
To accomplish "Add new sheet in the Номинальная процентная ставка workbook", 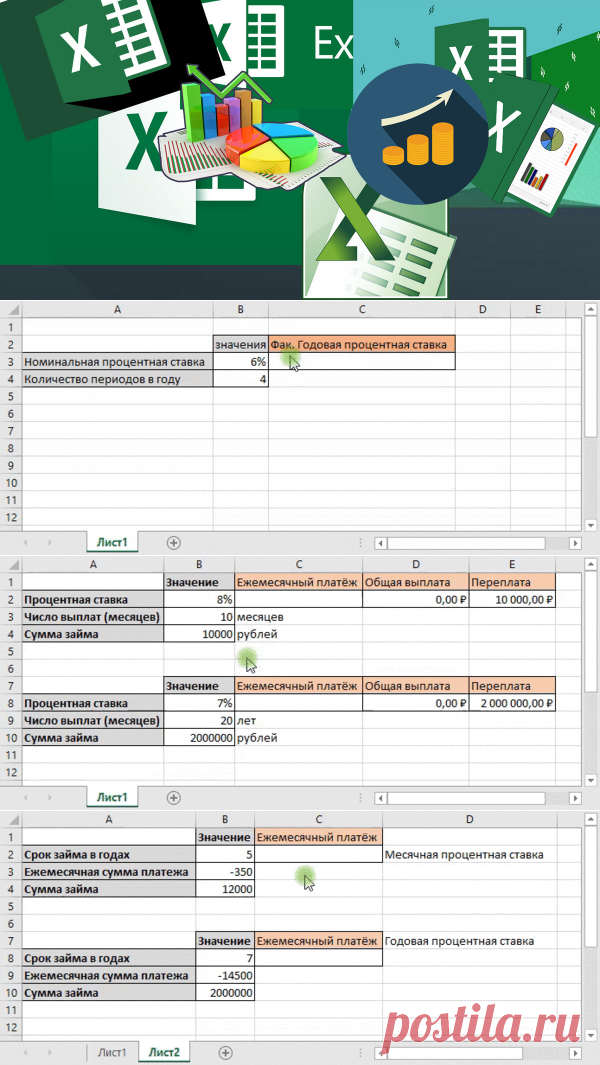I will pyautogui.click(x=174, y=542).
